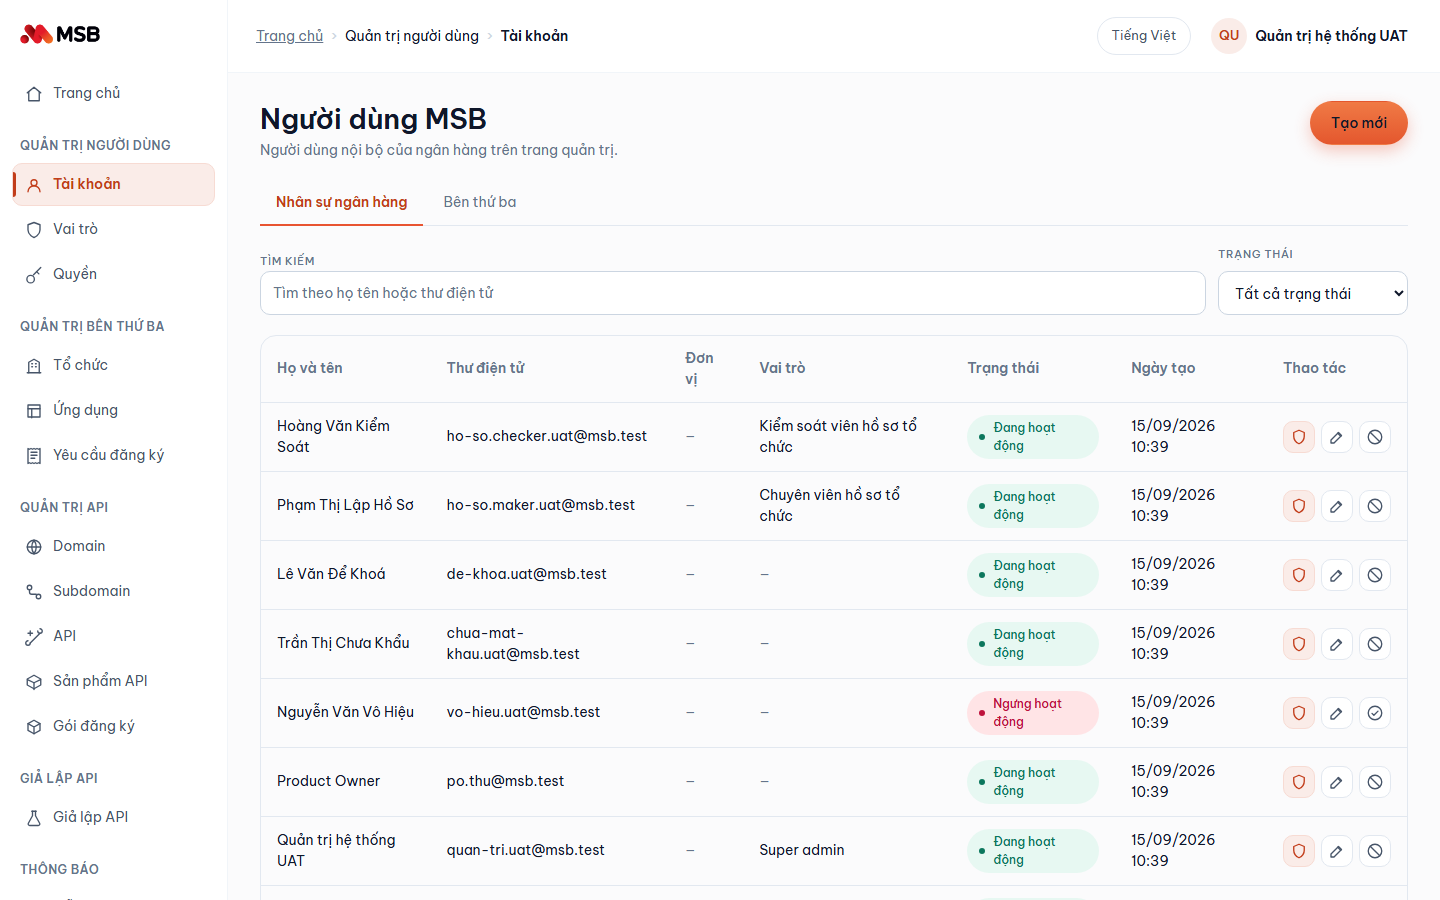Viewport: 1440px width, 900px height.
Task: Focus the name or email search field
Action: [x=733, y=293]
